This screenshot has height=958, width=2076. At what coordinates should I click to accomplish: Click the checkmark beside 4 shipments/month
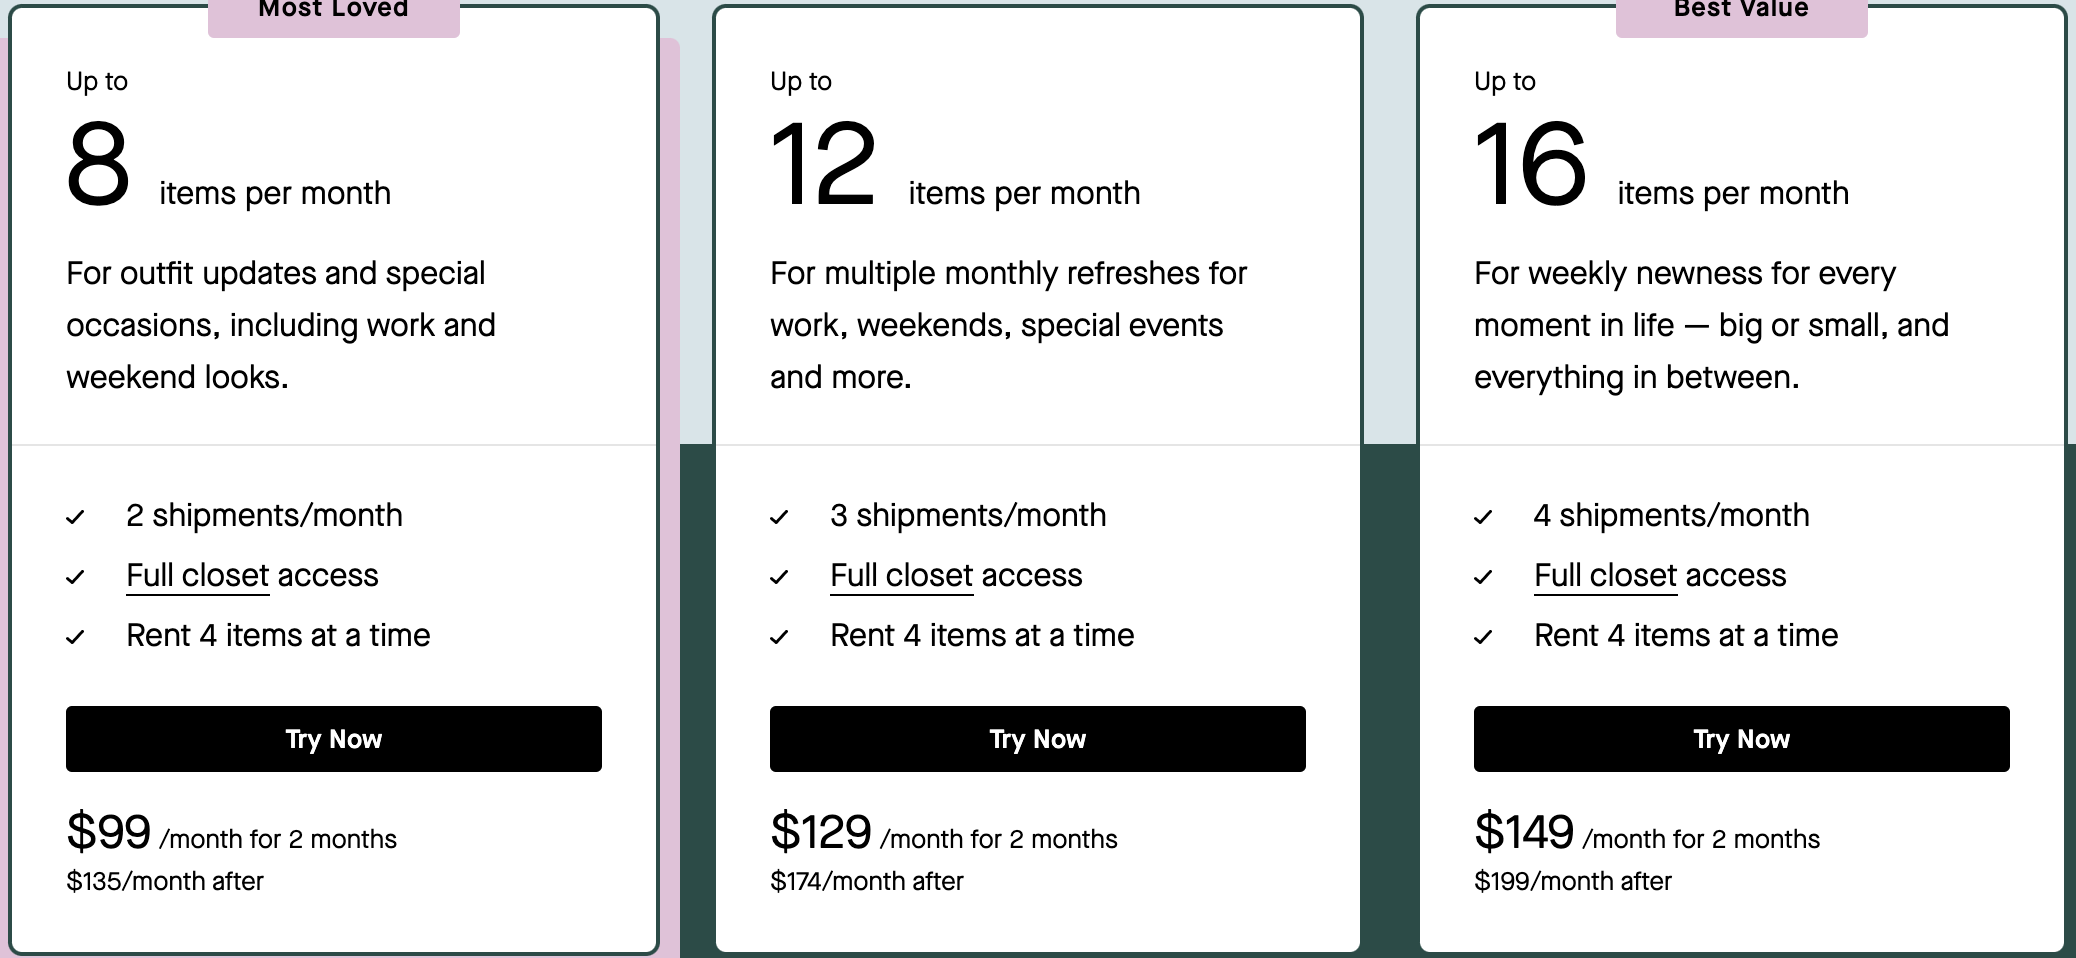[1483, 517]
